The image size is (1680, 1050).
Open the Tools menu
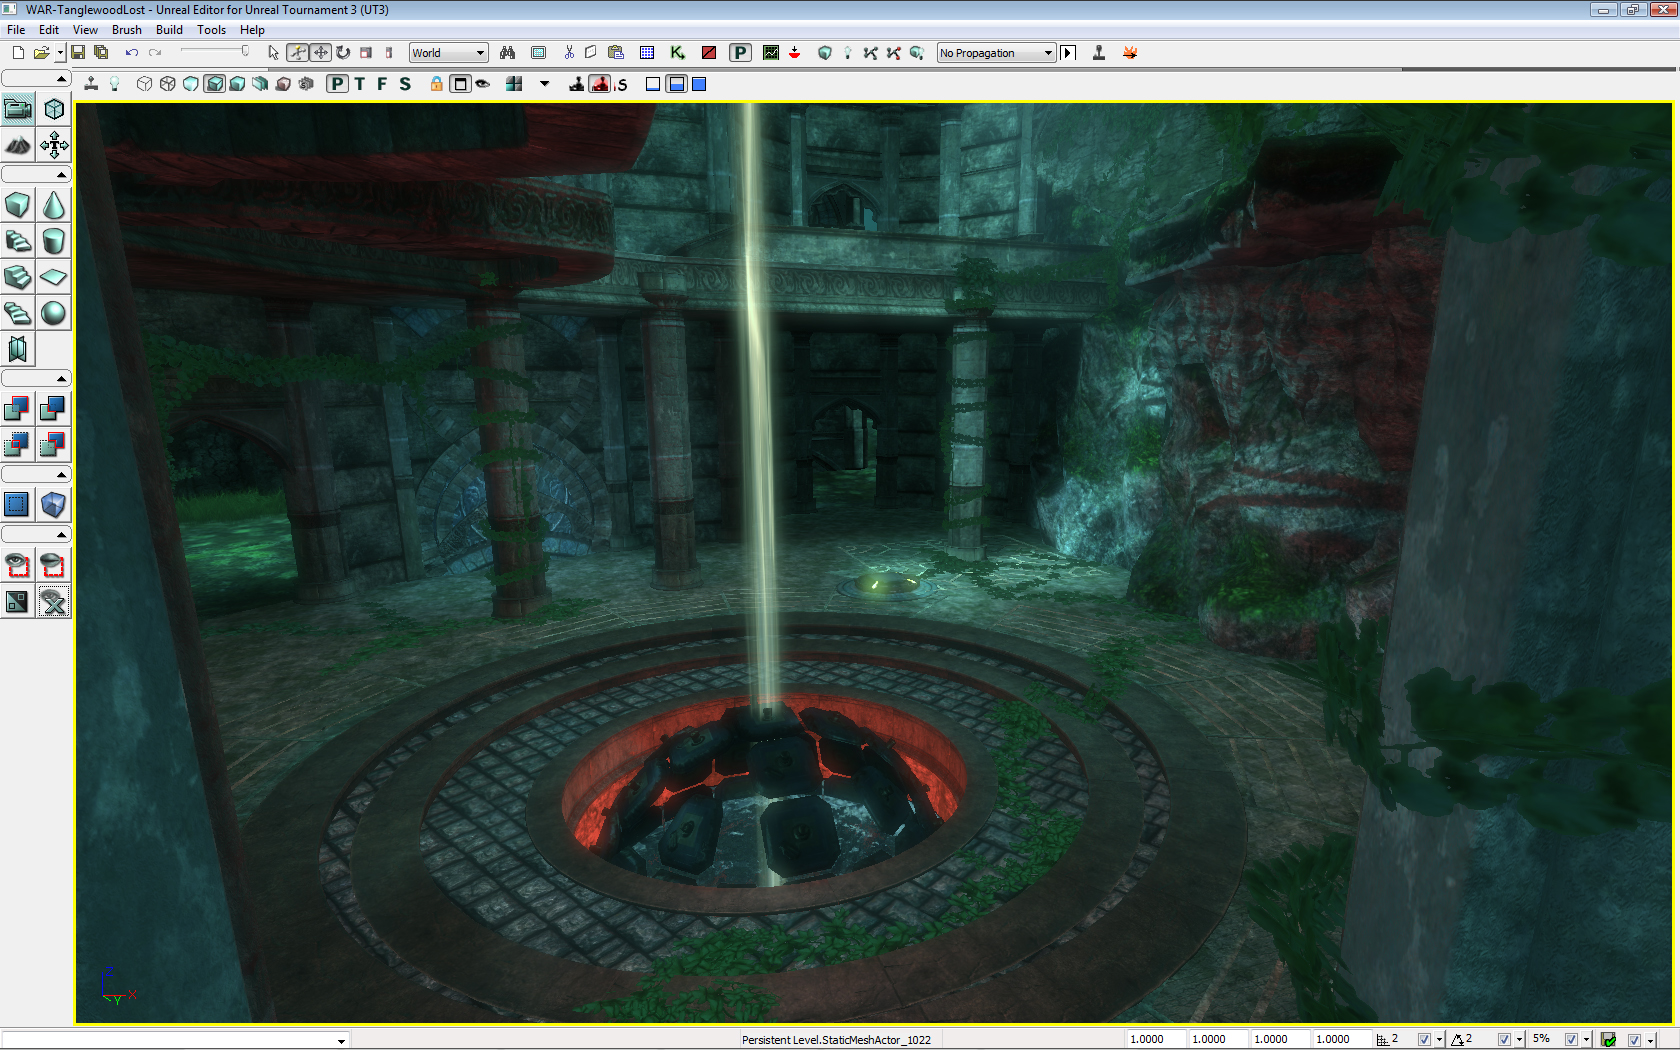pyautogui.click(x=211, y=30)
